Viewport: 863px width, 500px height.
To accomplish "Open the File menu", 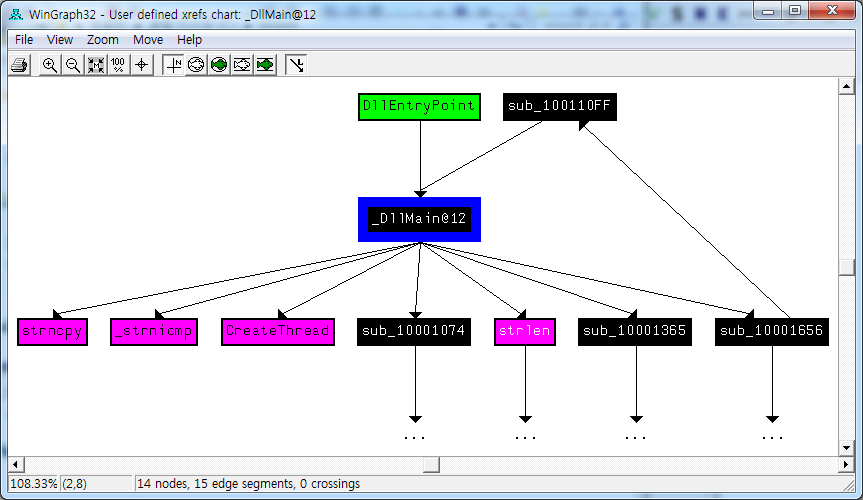I will pos(24,40).
